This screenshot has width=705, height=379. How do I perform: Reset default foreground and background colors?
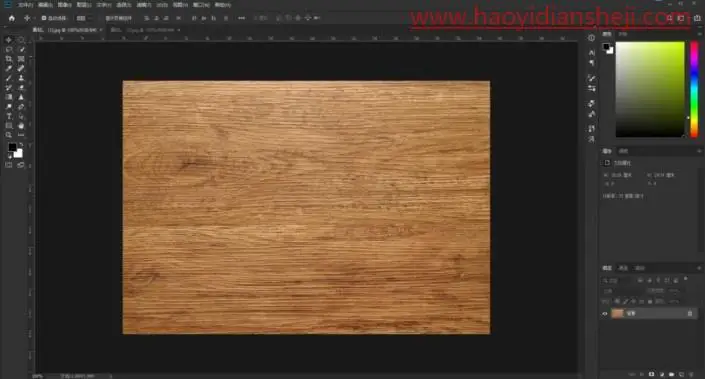[x=9, y=156]
